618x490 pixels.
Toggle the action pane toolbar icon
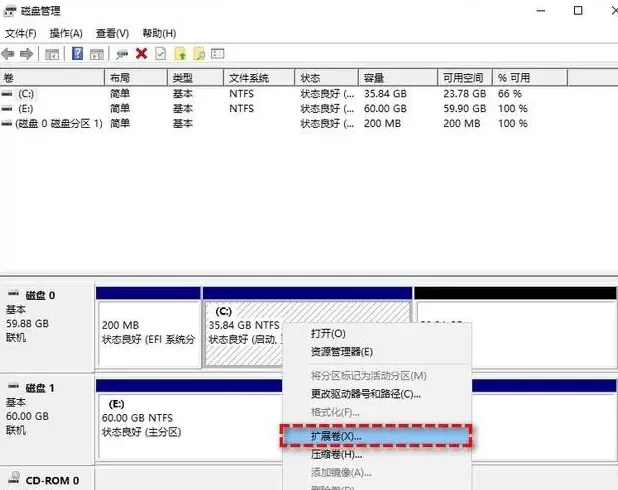pyautogui.click(x=97, y=54)
